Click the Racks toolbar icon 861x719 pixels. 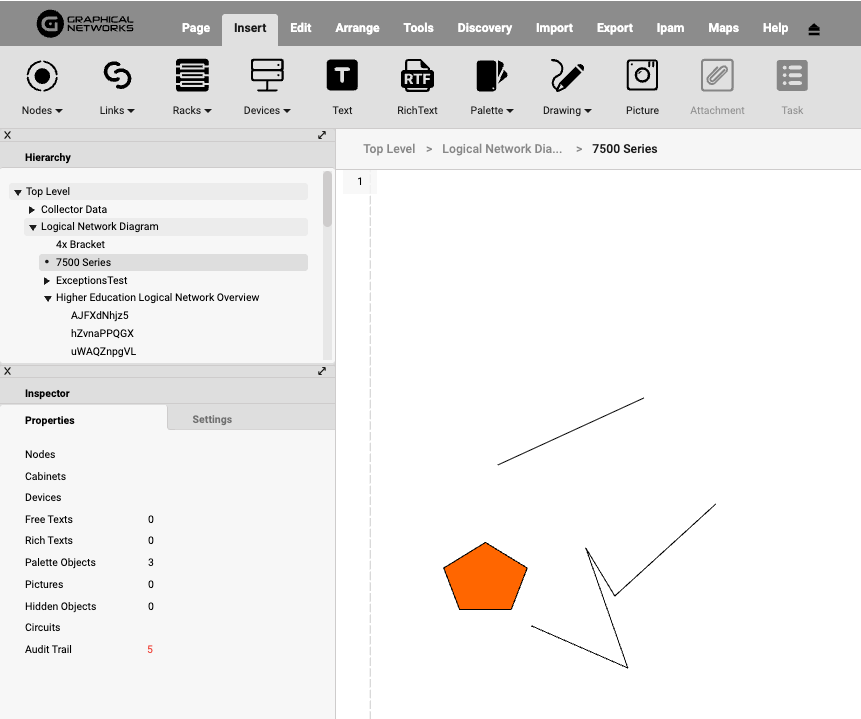(x=192, y=76)
